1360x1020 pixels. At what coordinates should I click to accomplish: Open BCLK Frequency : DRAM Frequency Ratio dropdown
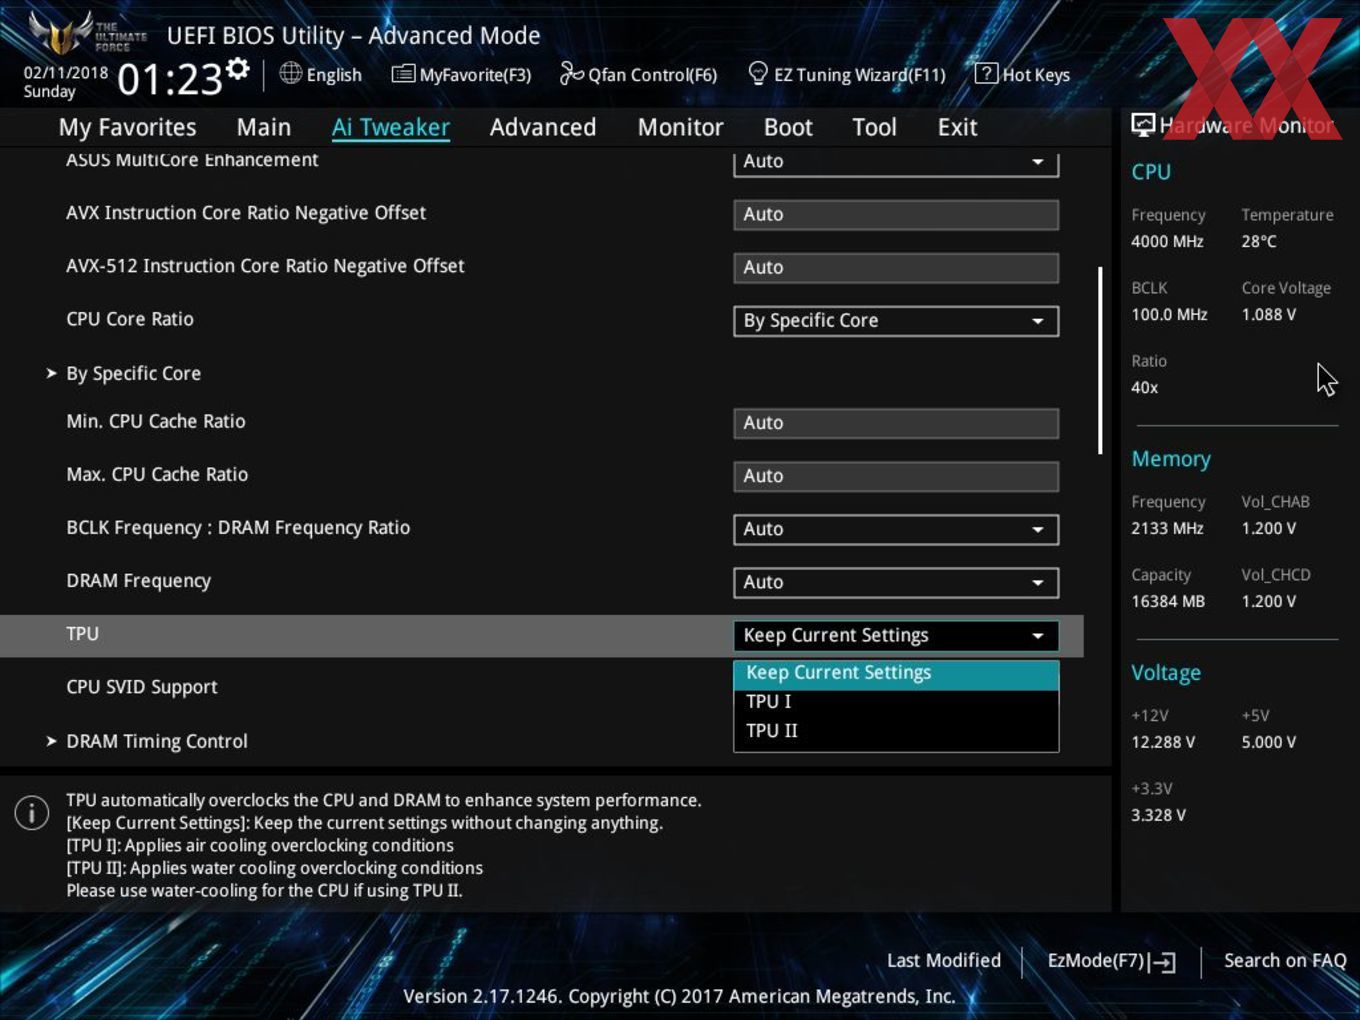click(896, 529)
